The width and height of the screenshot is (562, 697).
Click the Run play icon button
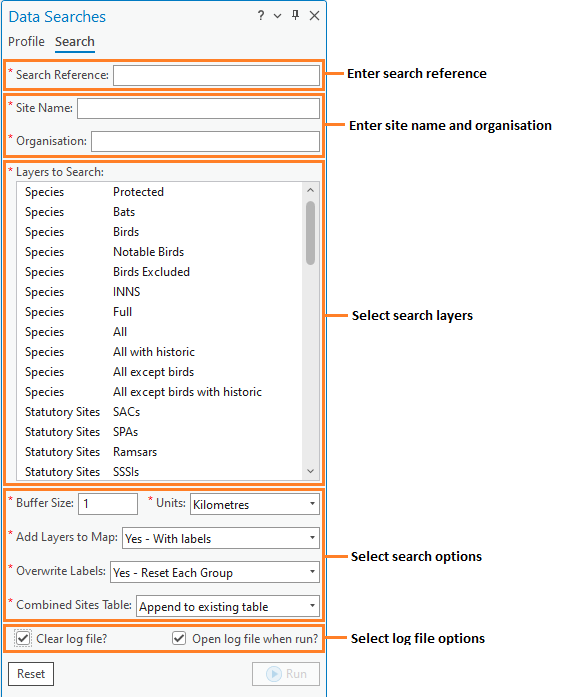286,674
